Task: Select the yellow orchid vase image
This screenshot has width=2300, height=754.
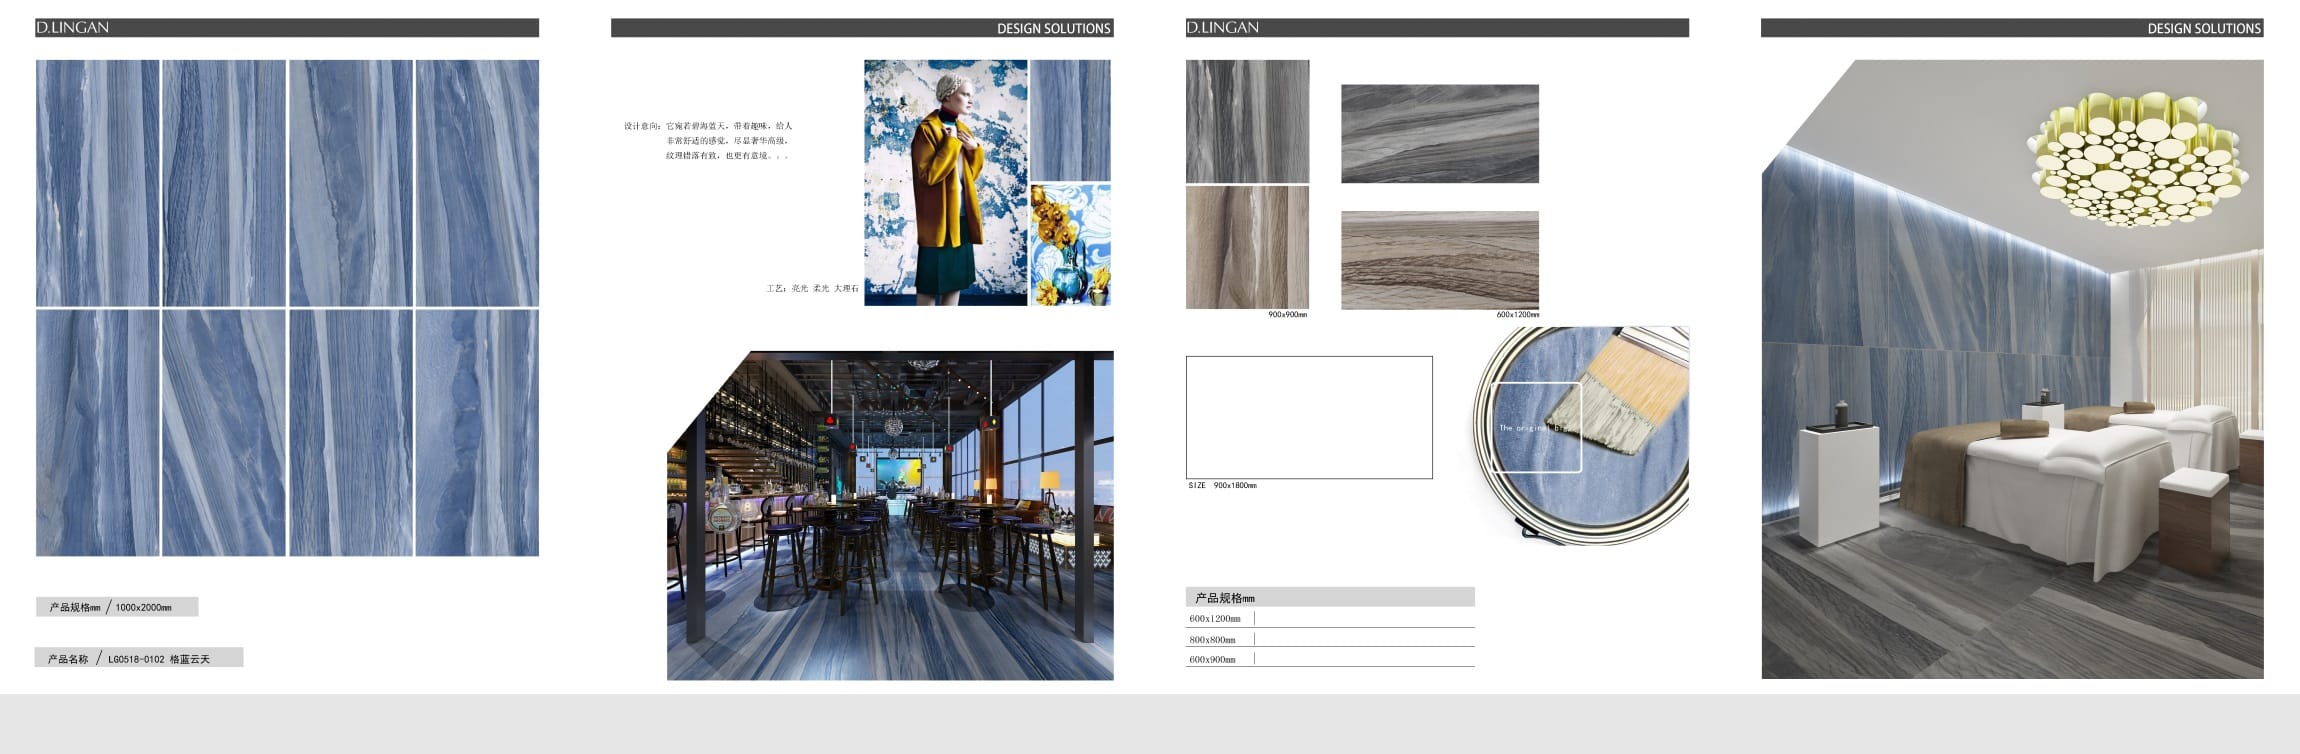Action: pyautogui.click(x=1070, y=244)
